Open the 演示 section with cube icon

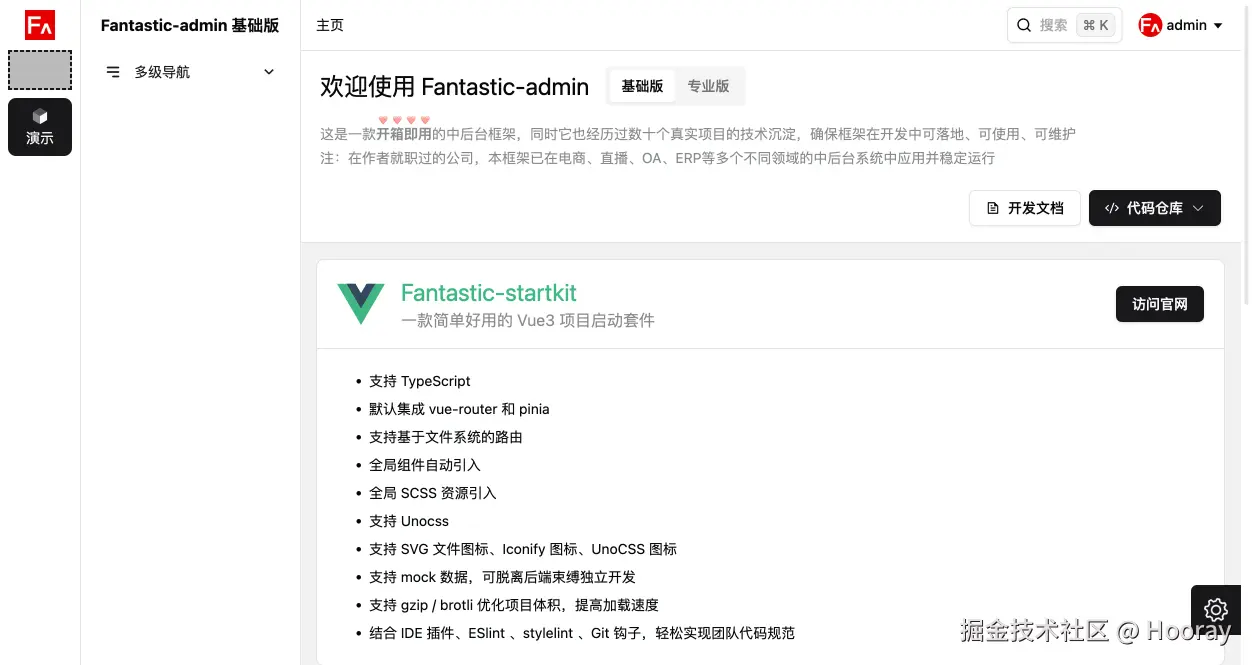click(40, 127)
